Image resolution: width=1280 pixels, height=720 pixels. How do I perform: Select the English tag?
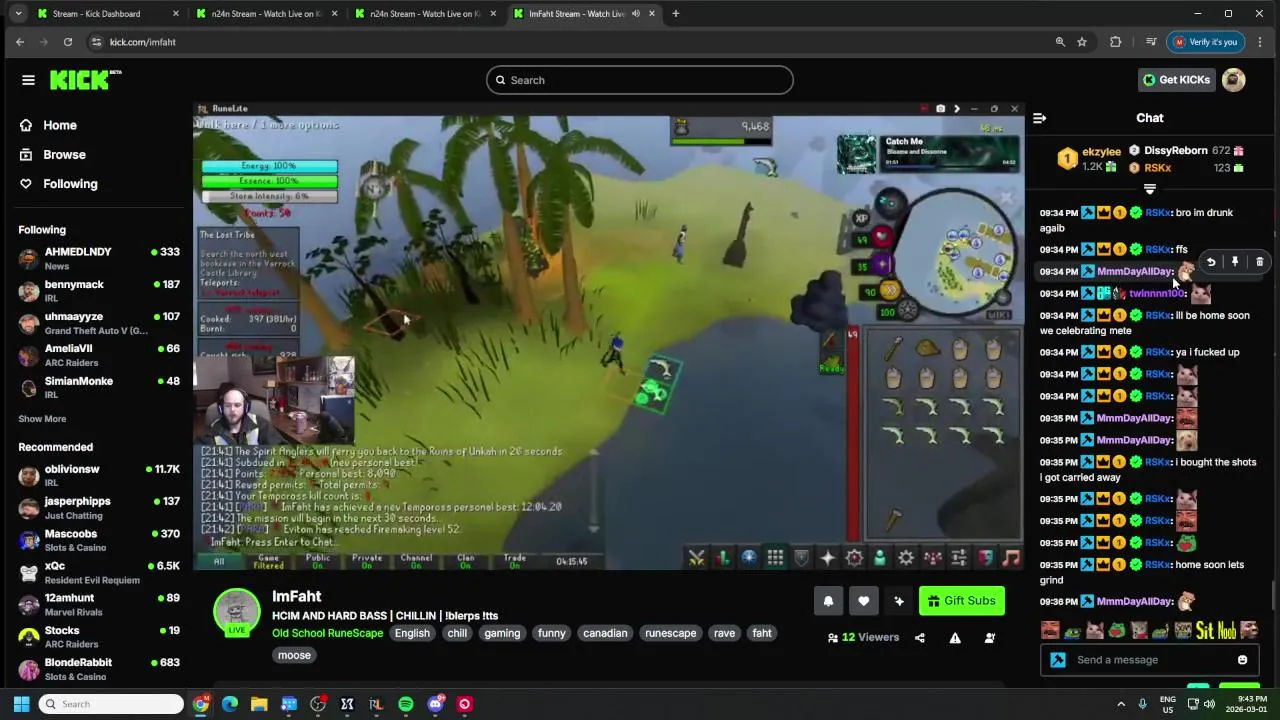[x=412, y=633]
